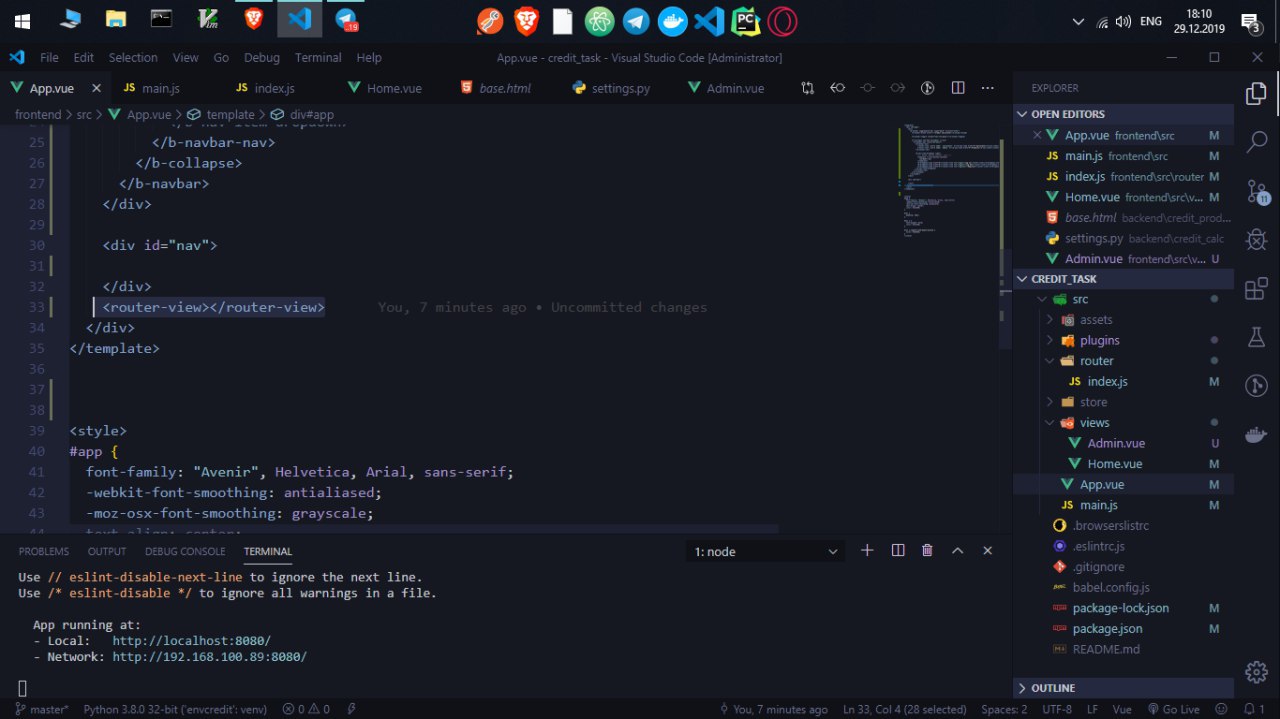The image size is (1280, 719).
Task: Click the errors and warnings count in status bar
Action: point(306,709)
